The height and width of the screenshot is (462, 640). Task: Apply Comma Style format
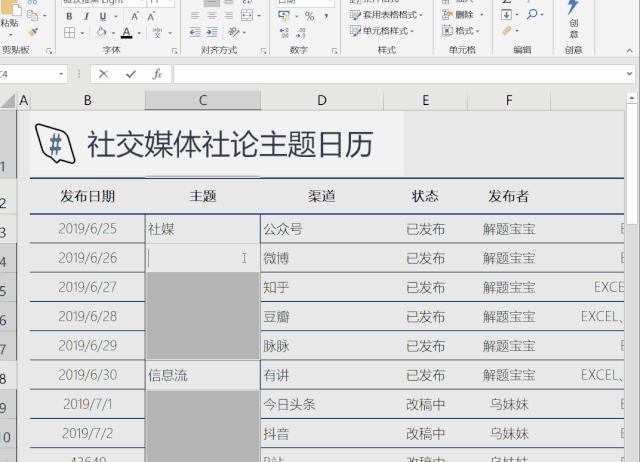326,16
